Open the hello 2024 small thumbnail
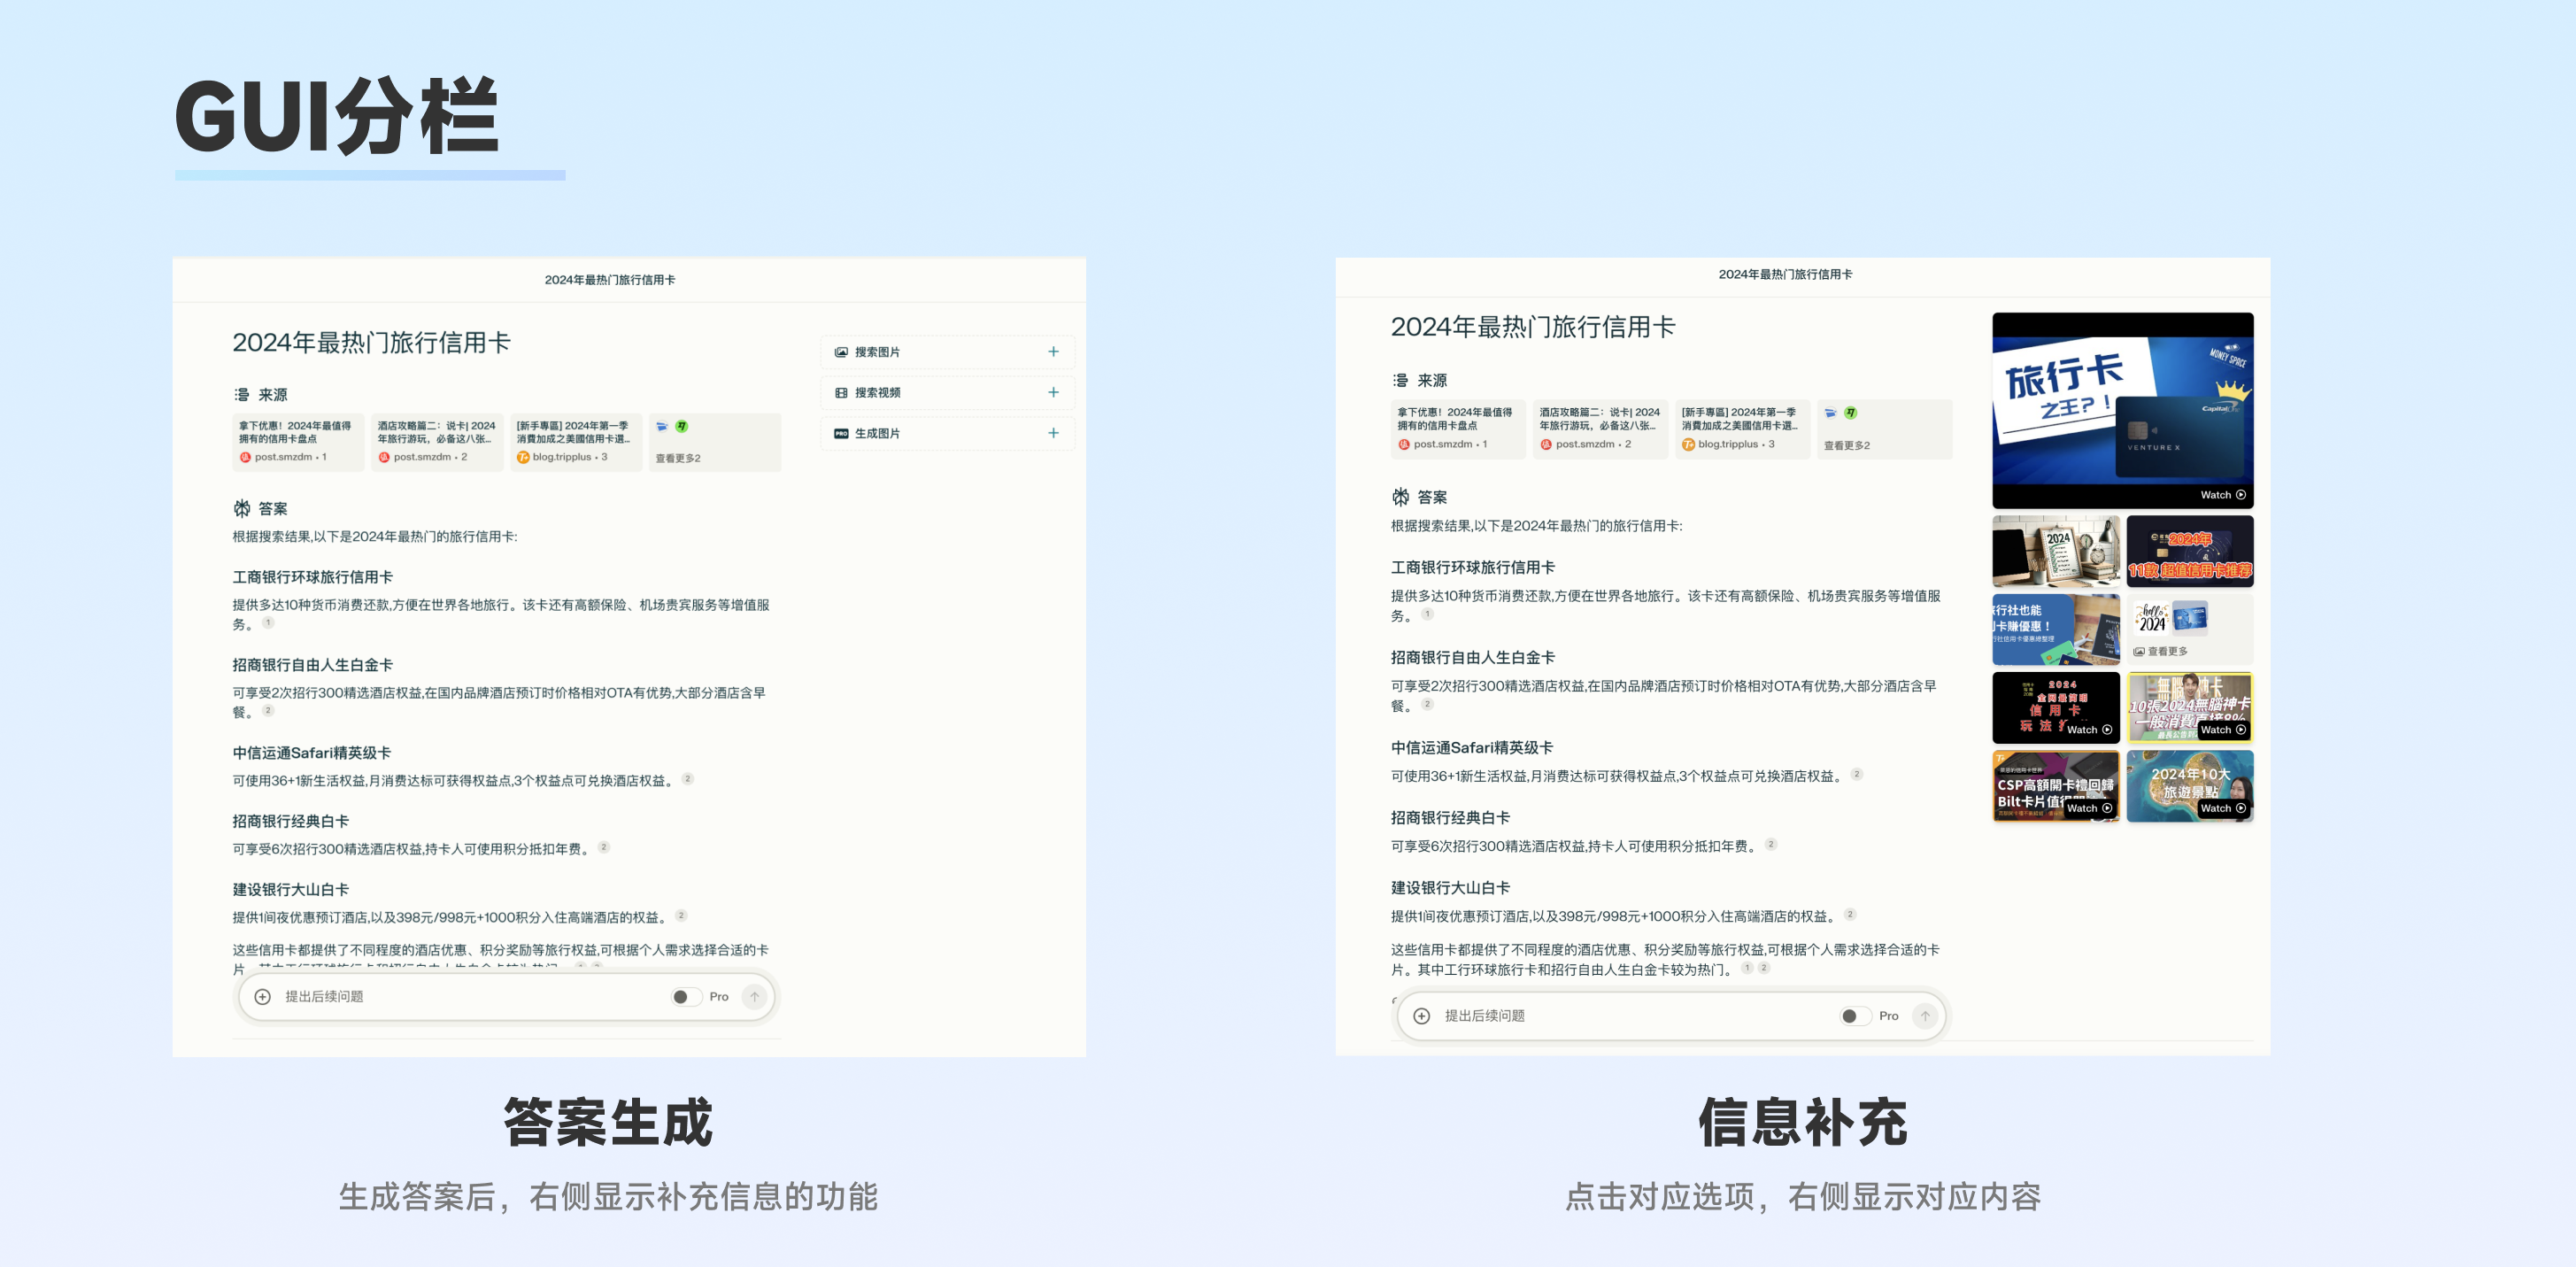Image resolution: width=2576 pixels, height=1267 pixels. click(x=2151, y=618)
